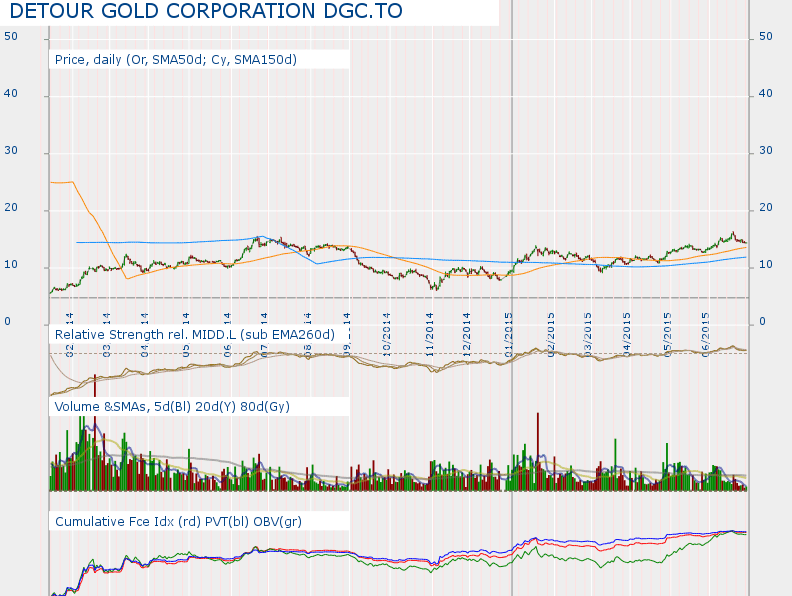Click the 'Relative Strength rel. MIDD.L (sub EMA260d)' label
The image size is (792, 596).
coord(194,334)
